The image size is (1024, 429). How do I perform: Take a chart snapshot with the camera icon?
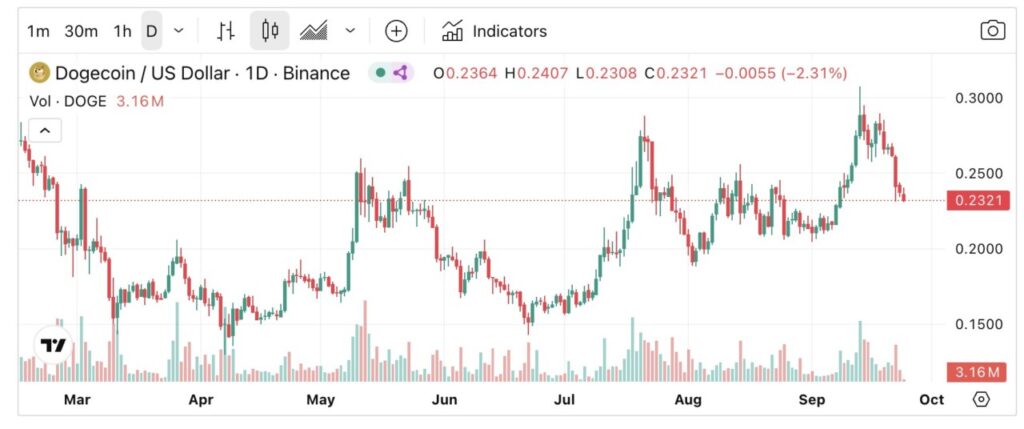pos(992,31)
